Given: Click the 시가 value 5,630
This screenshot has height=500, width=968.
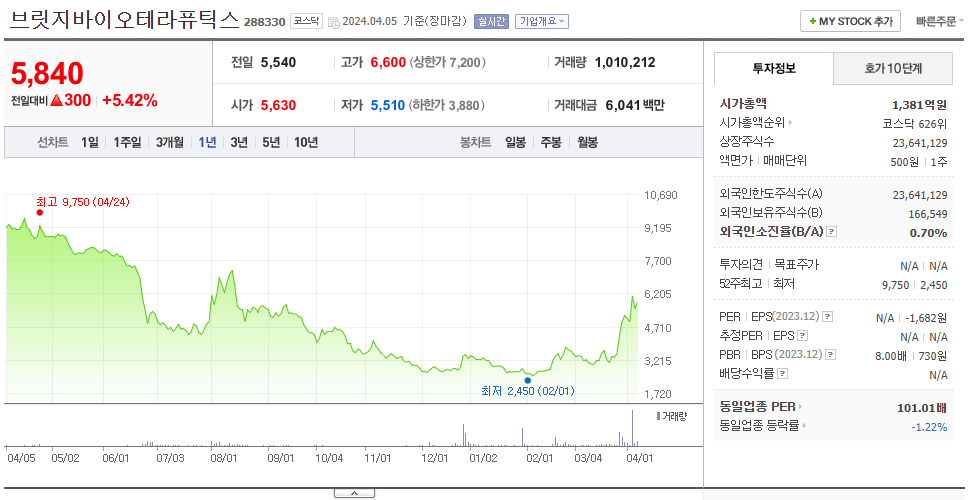Looking at the screenshot, I should pos(278,106).
